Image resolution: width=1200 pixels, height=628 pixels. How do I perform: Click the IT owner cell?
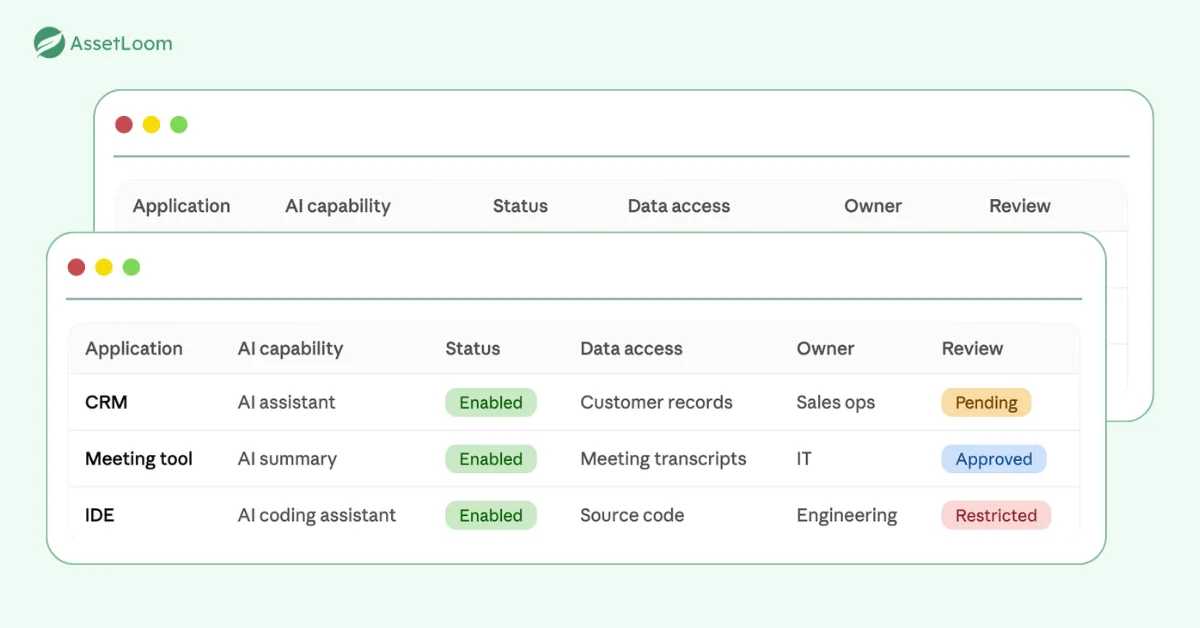804,459
